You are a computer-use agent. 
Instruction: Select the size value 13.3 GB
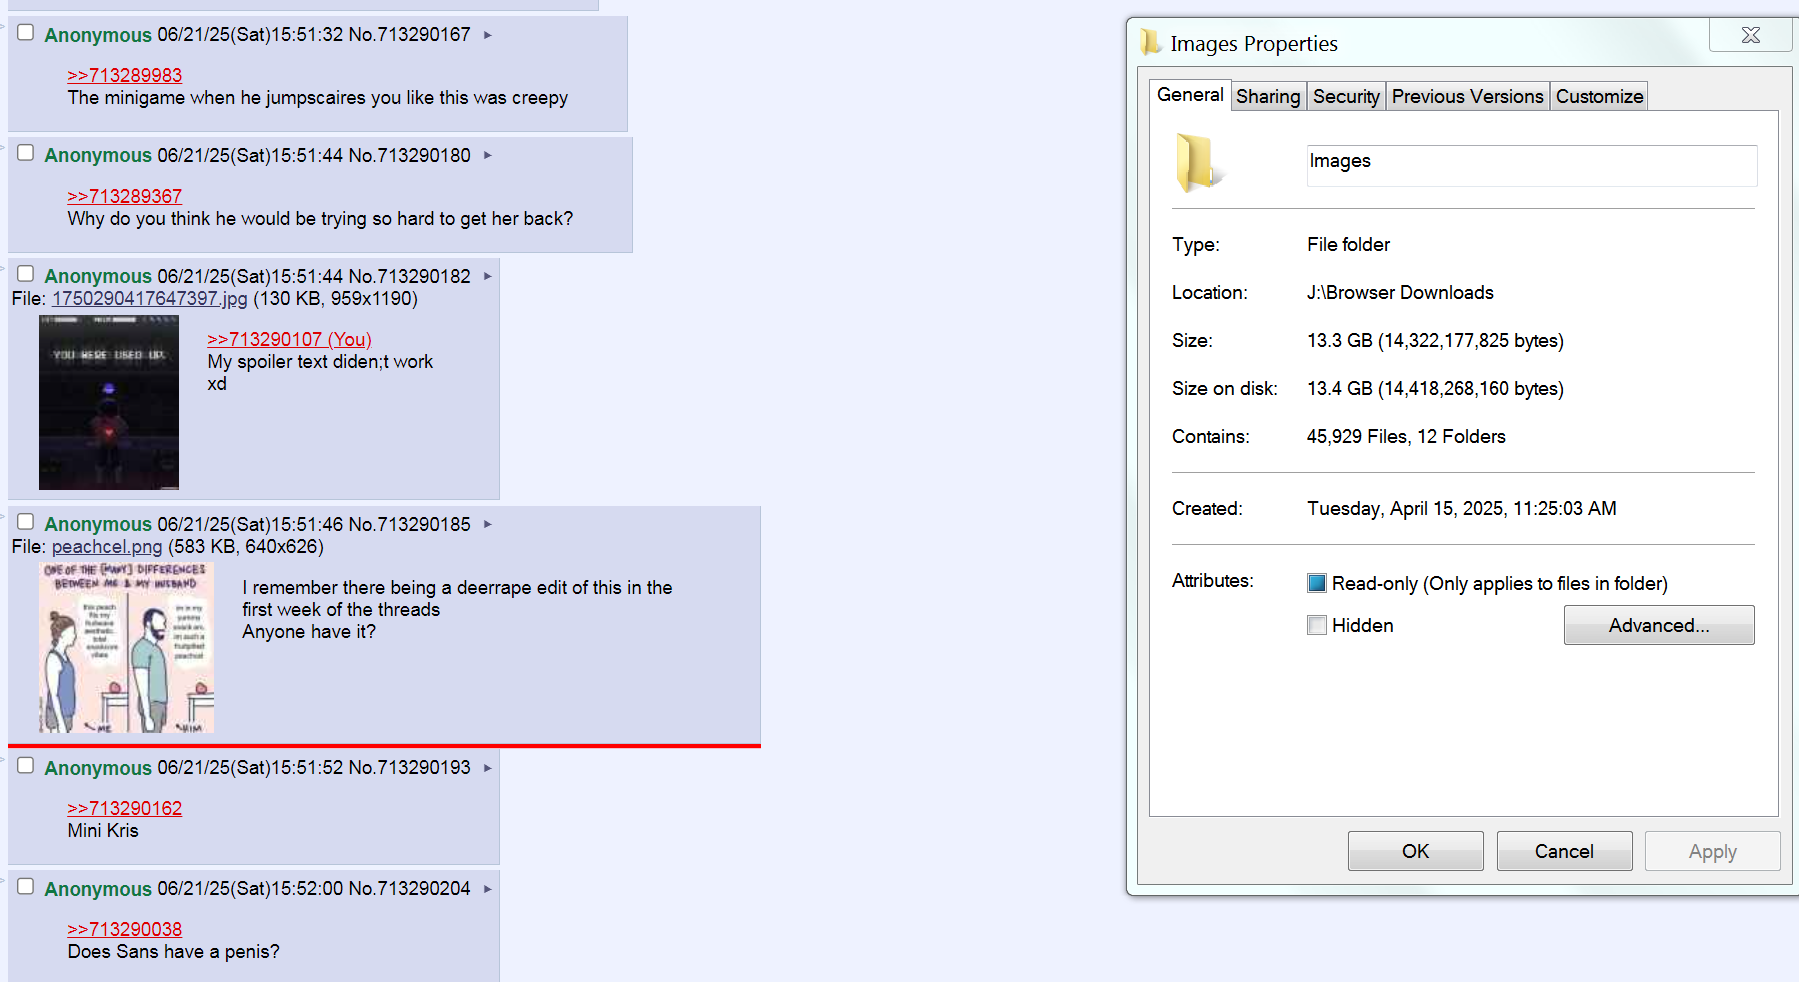1340,341
